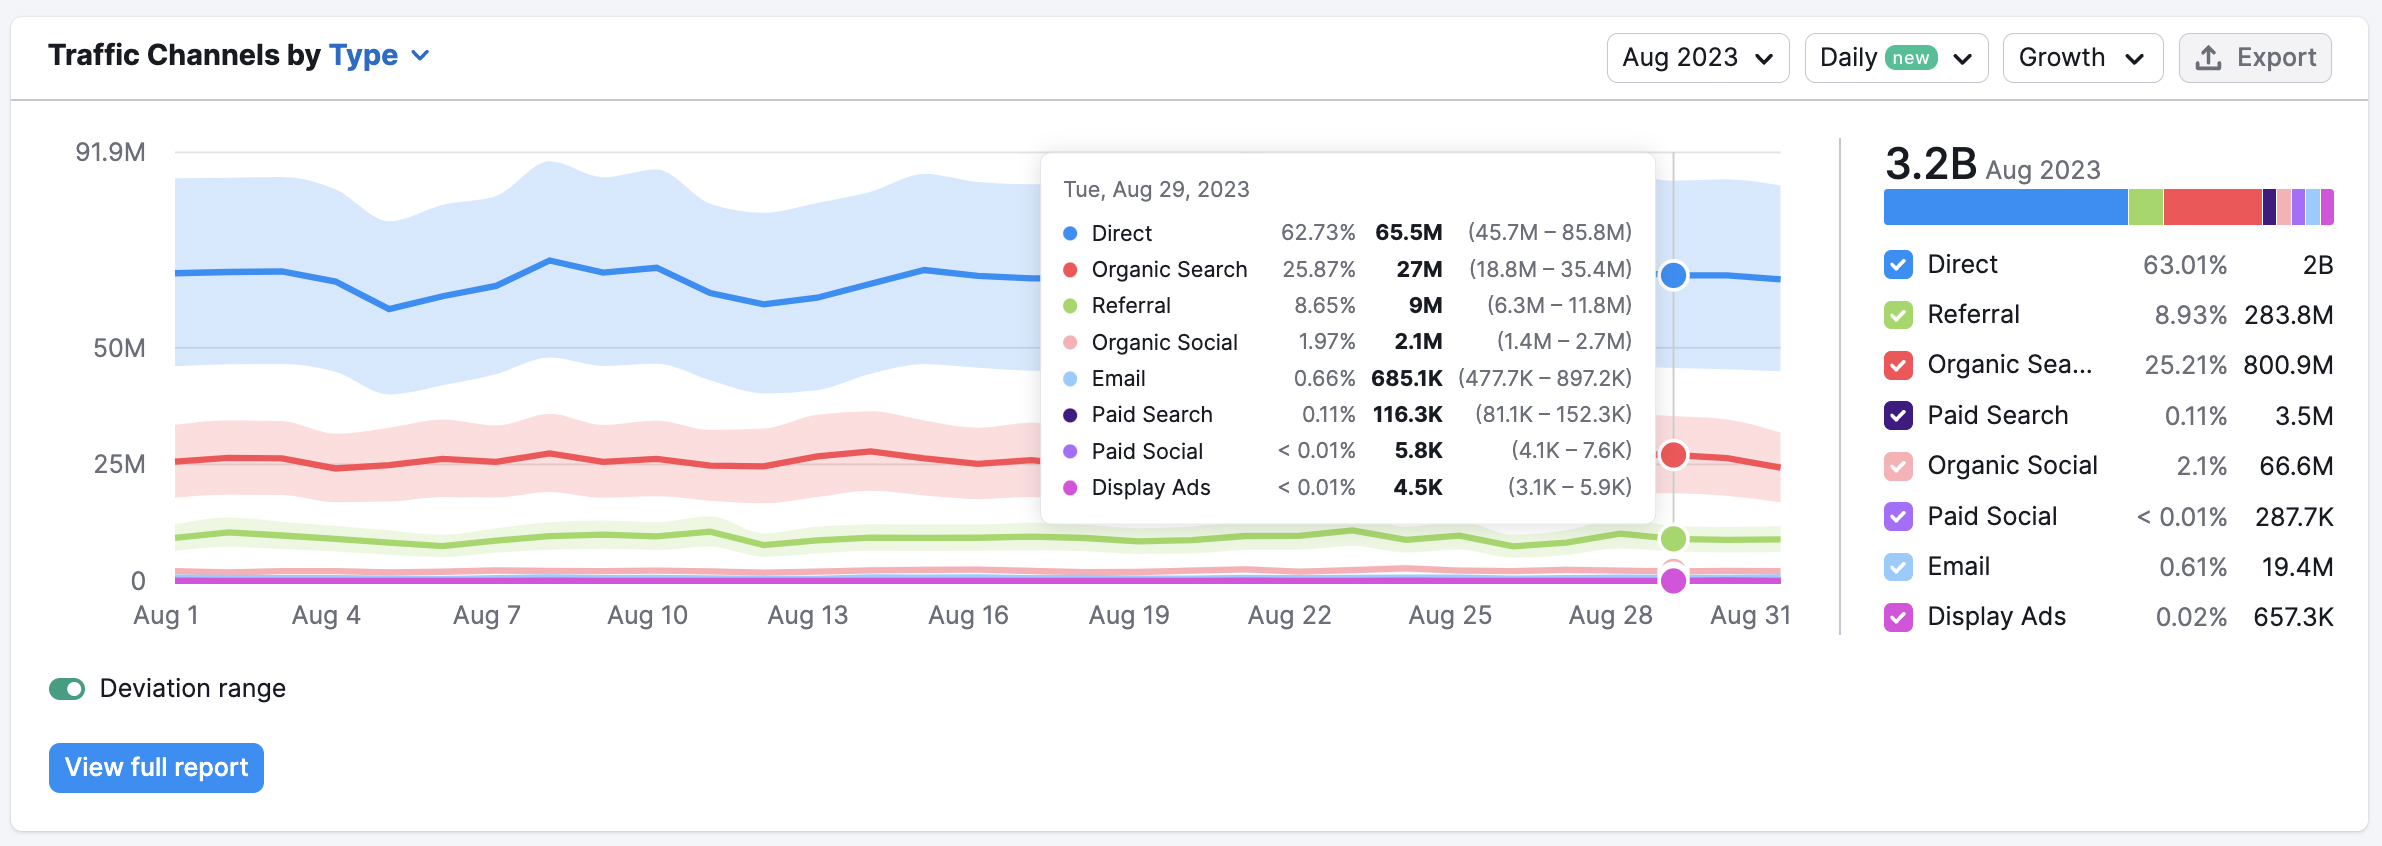Image resolution: width=2382 pixels, height=846 pixels.
Task: Expand the Daily granularity dropdown
Action: pyautogui.click(x=1895, y=58)
